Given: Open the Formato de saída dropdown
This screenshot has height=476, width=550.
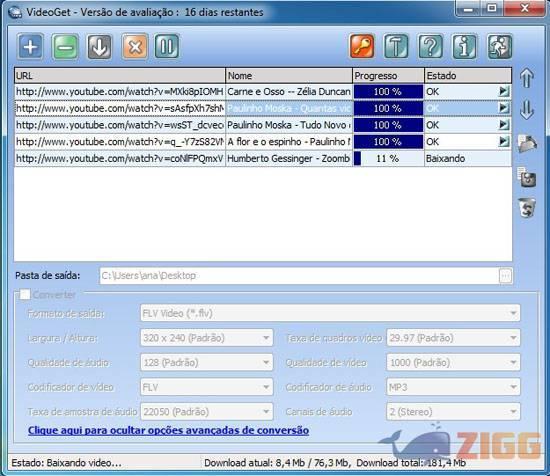Looking at the screenshot, I should (x=330, y=313).
